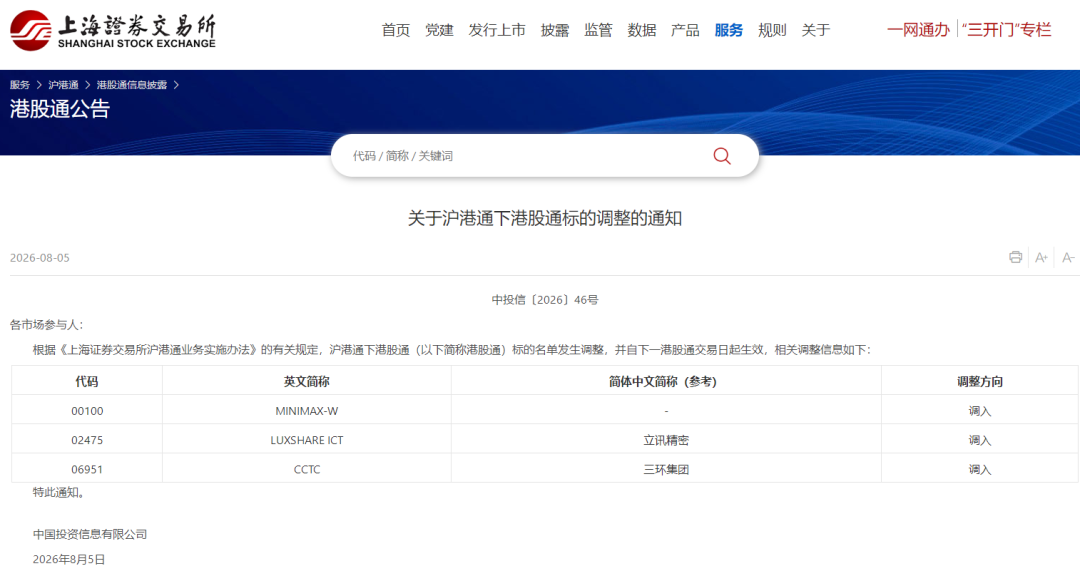This screenshot has width=1080, height=571.
Task: Go to 服务 in the breadcrumb
Action: 20,85
